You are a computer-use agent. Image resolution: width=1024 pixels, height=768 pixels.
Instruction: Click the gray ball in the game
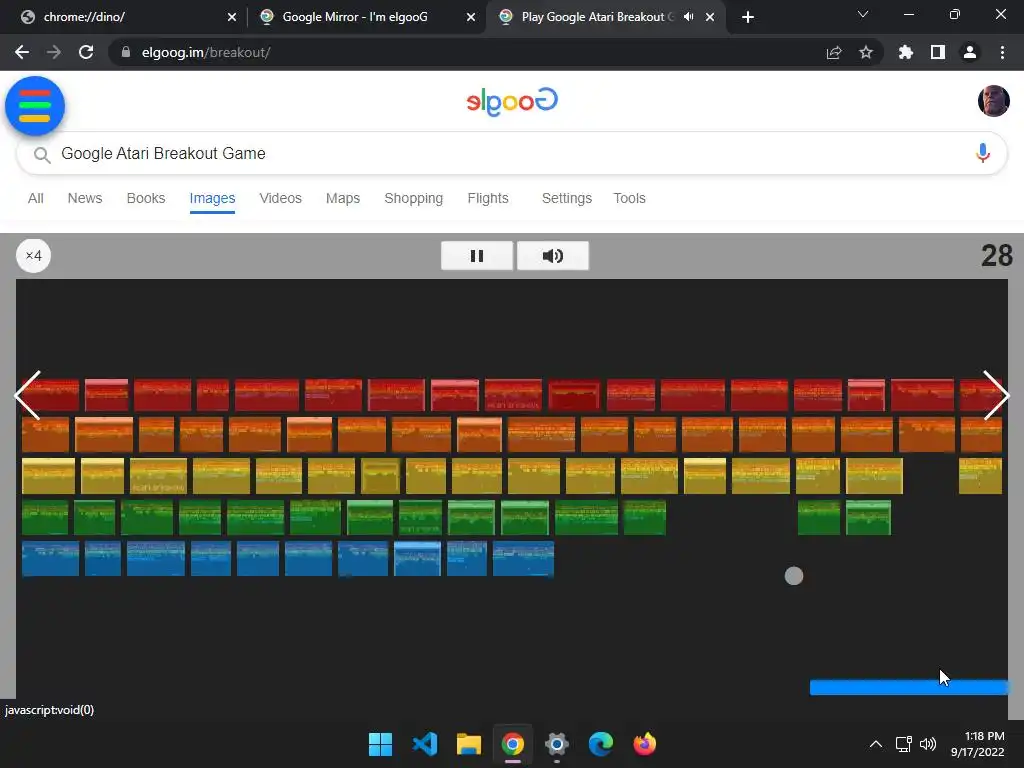(x=793, y=576)
